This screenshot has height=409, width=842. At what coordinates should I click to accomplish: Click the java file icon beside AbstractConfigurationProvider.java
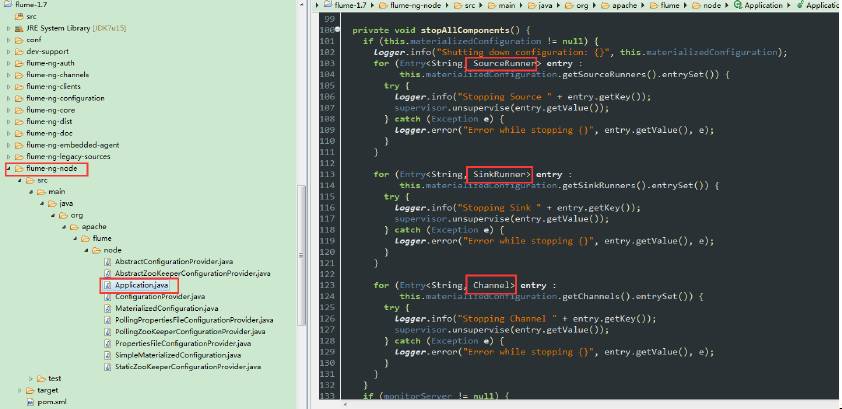tap(108, 261)
